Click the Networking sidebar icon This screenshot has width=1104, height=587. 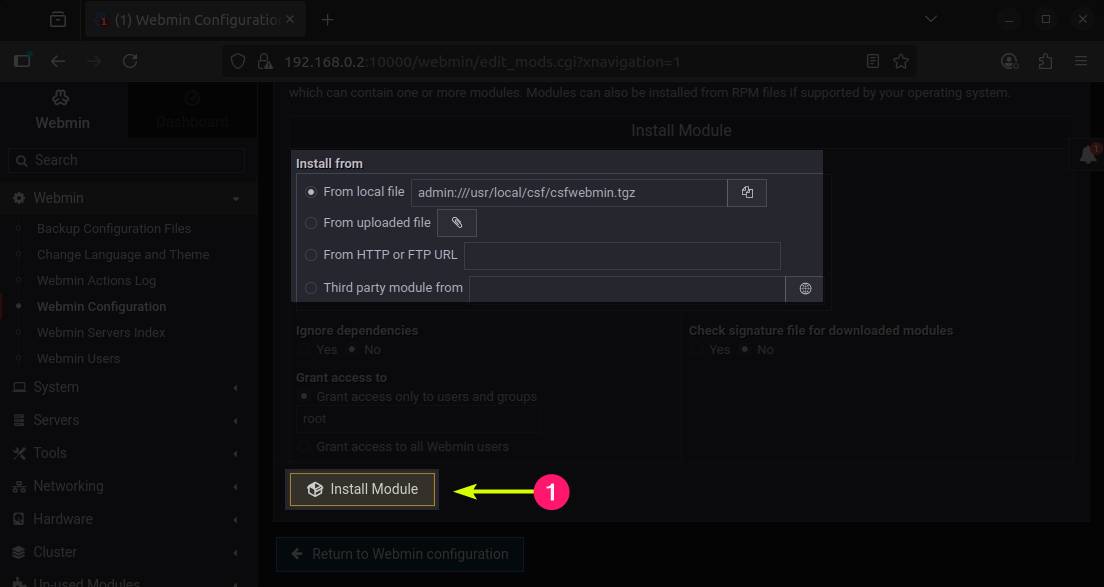click(x=19, y=486)
